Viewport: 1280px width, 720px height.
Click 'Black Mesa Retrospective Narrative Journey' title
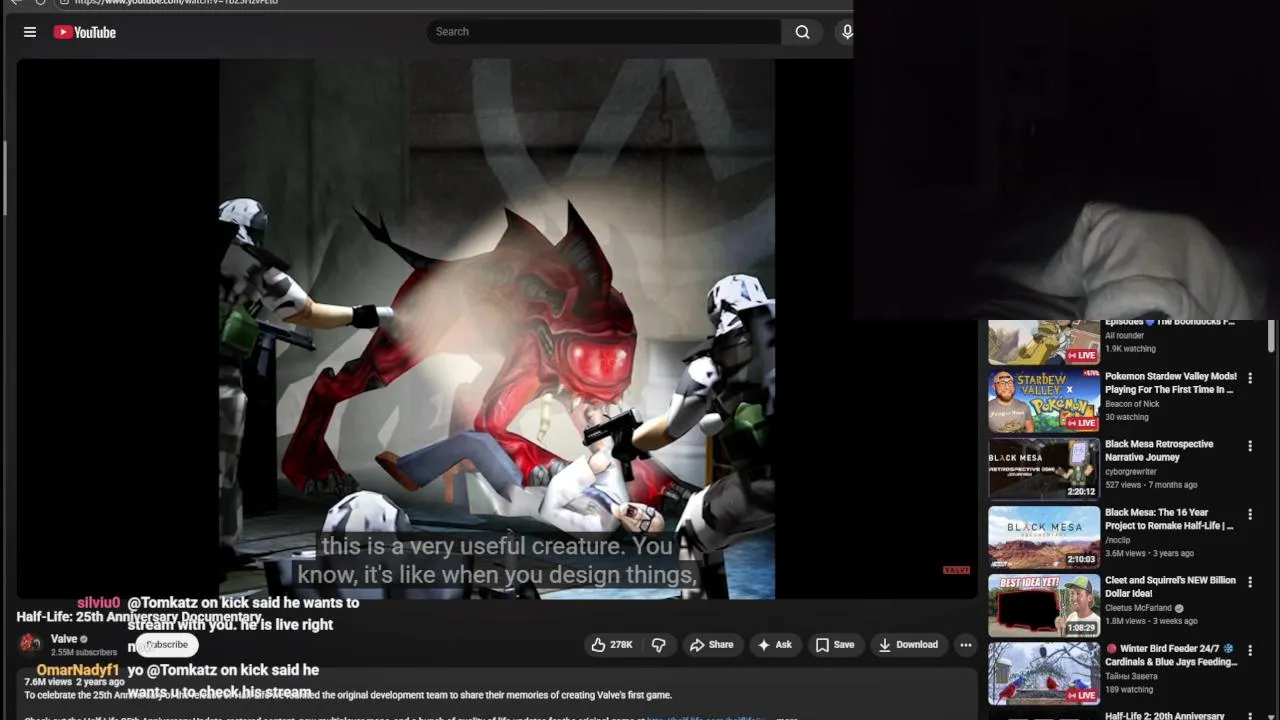[x=1159, y=451]
